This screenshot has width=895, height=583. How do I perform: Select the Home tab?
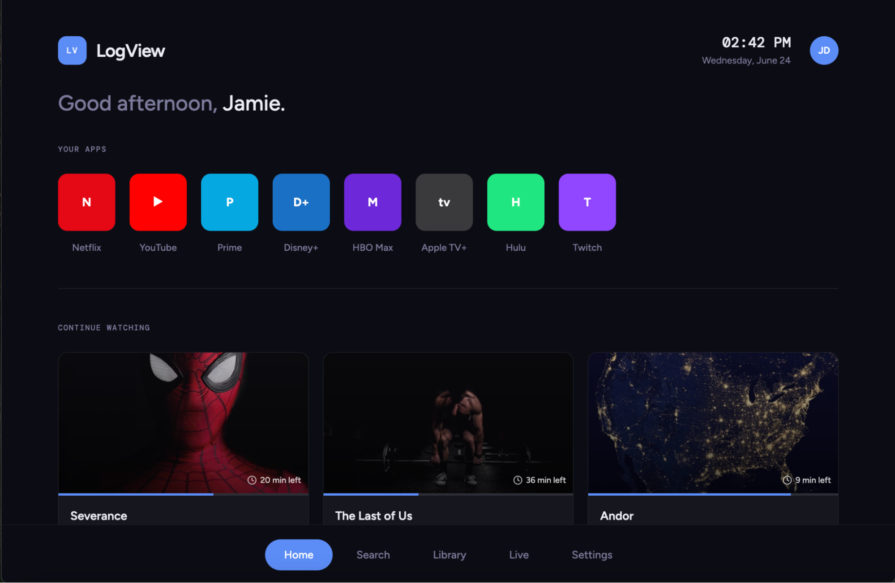[x=299, y=554]
